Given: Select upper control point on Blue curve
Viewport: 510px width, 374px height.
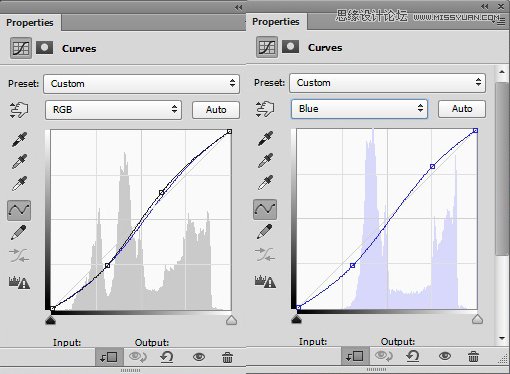Looking at the screenshot, I should 432,166.
